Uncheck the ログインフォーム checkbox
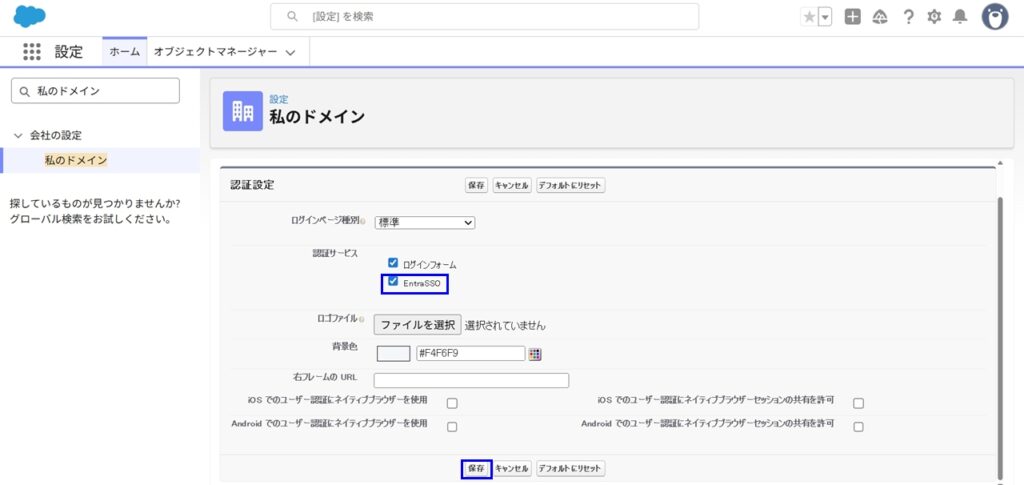This screenshot has width=1024, height=485. coord(393,263)
